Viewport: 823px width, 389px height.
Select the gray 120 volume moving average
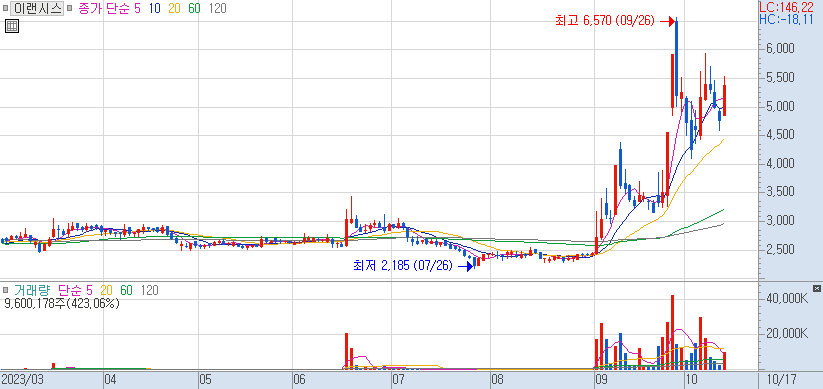pyautogui.click(x=150, y=290)
